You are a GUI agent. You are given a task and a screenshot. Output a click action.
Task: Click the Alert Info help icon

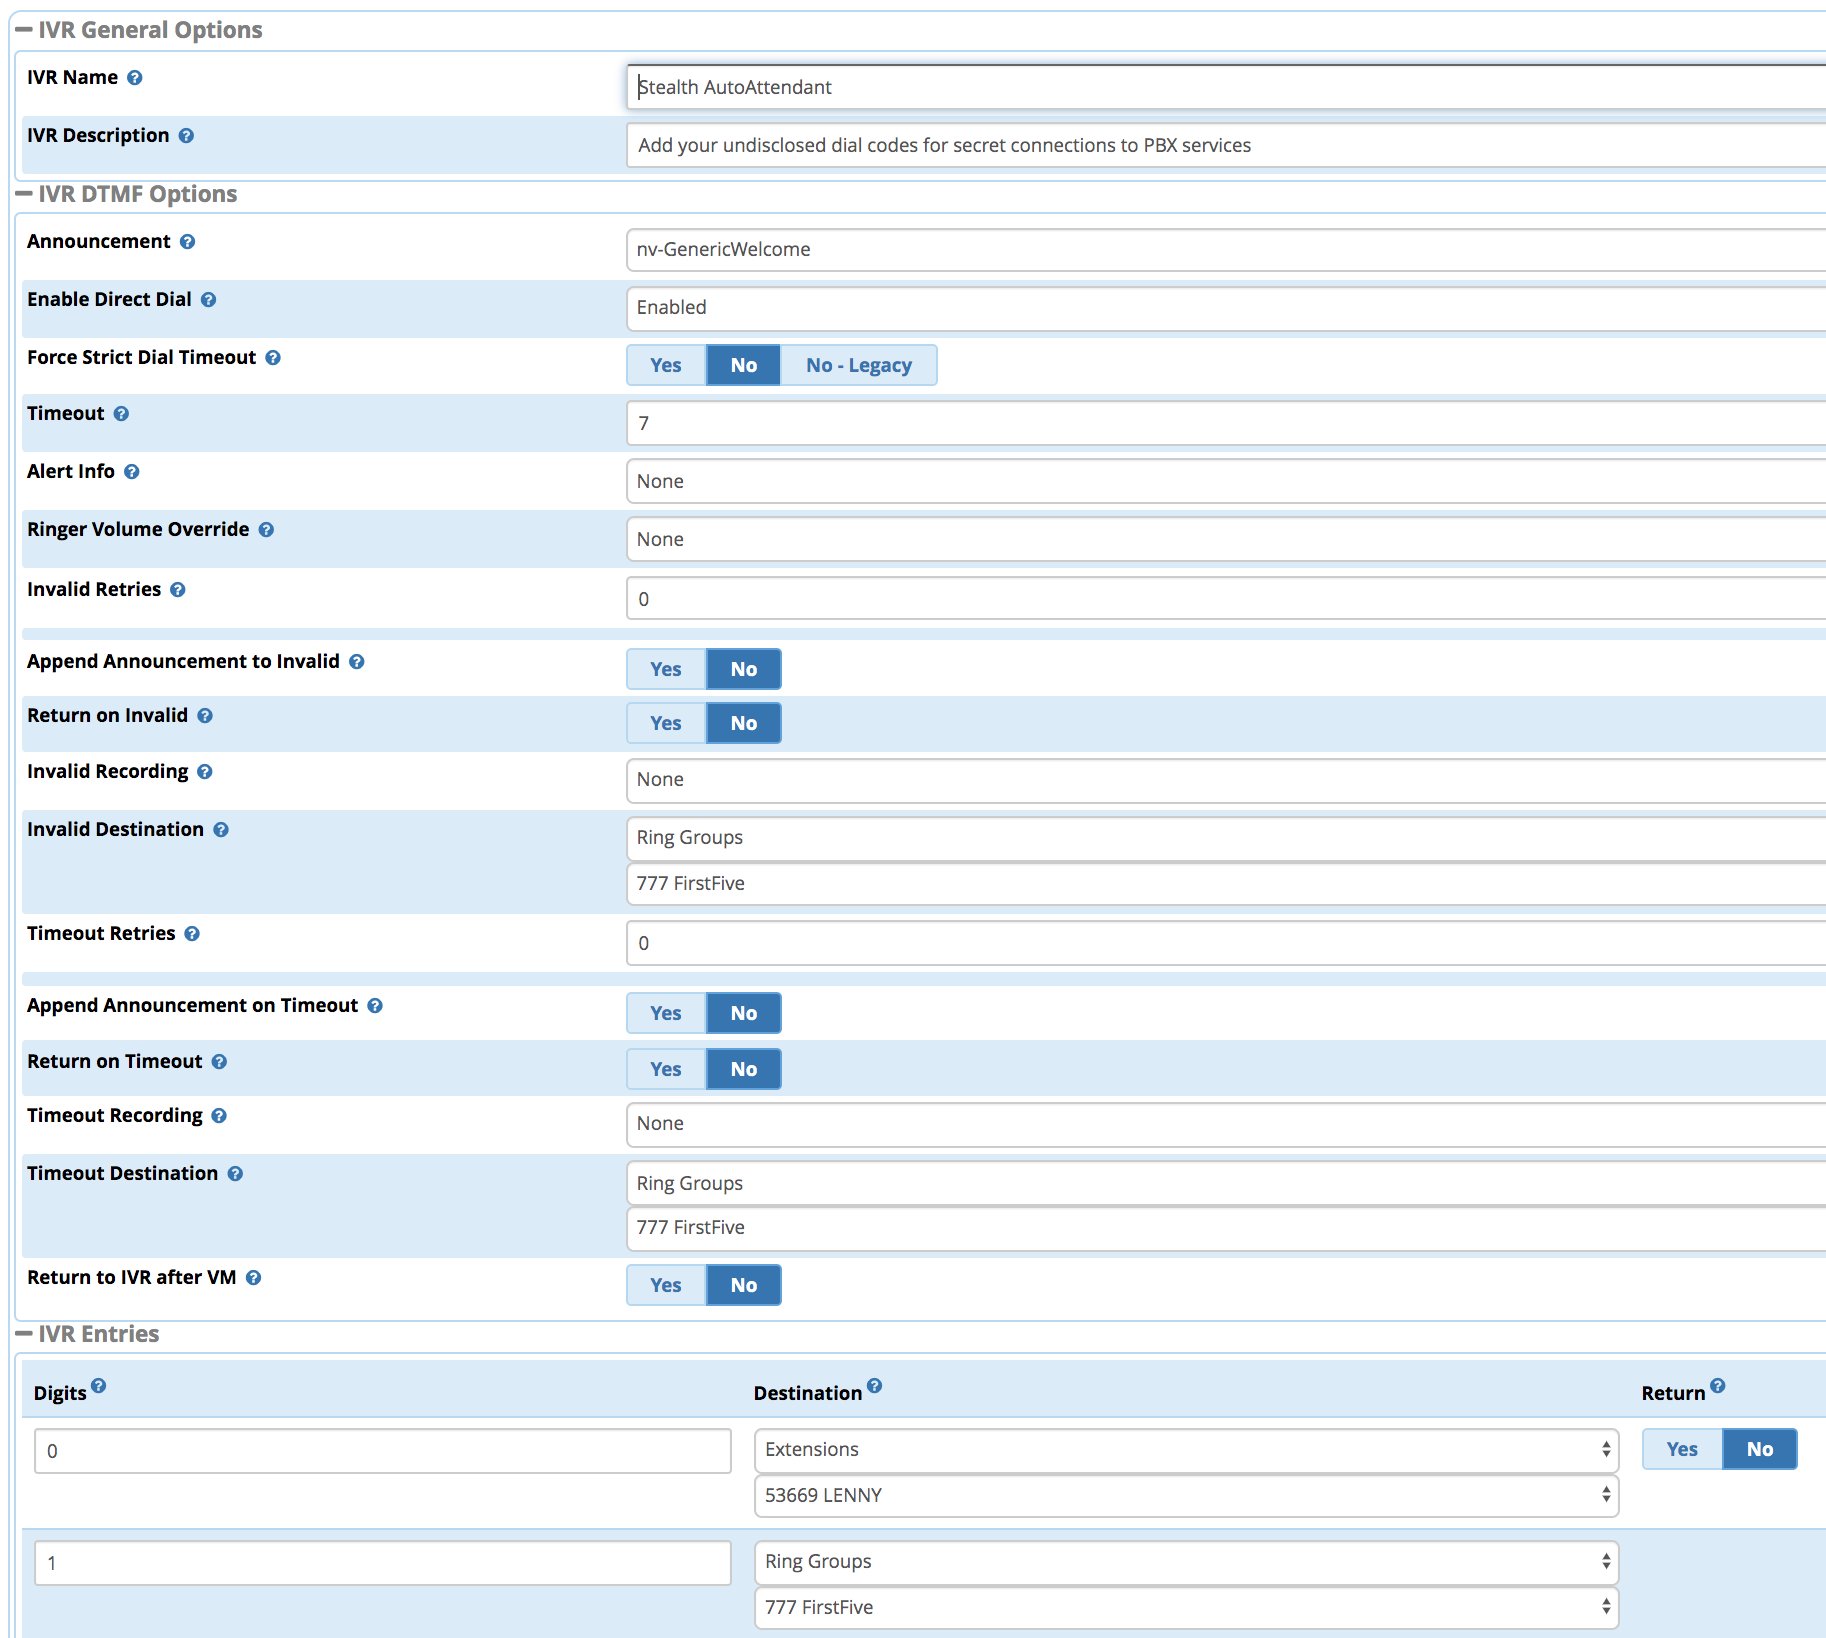click(x=134, y=471)
